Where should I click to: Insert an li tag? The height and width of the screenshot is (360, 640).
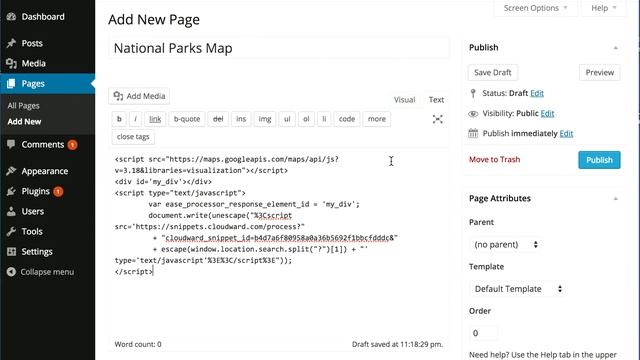pos(324,119)
